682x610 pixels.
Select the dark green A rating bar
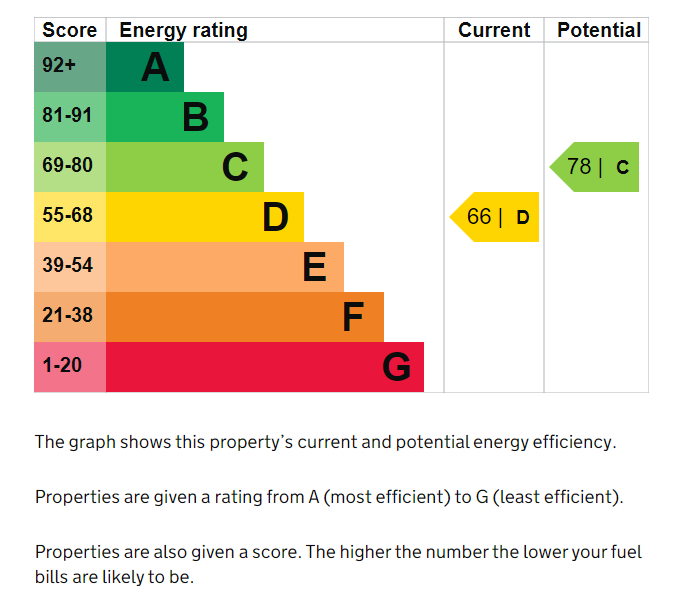click(145, 67)
